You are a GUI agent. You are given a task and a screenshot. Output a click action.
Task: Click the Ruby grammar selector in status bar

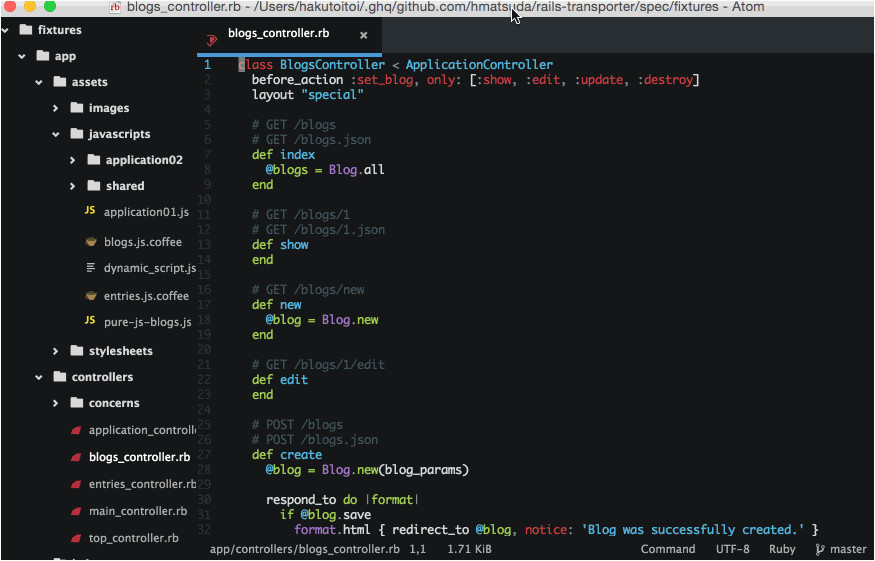tap(782, 549)
